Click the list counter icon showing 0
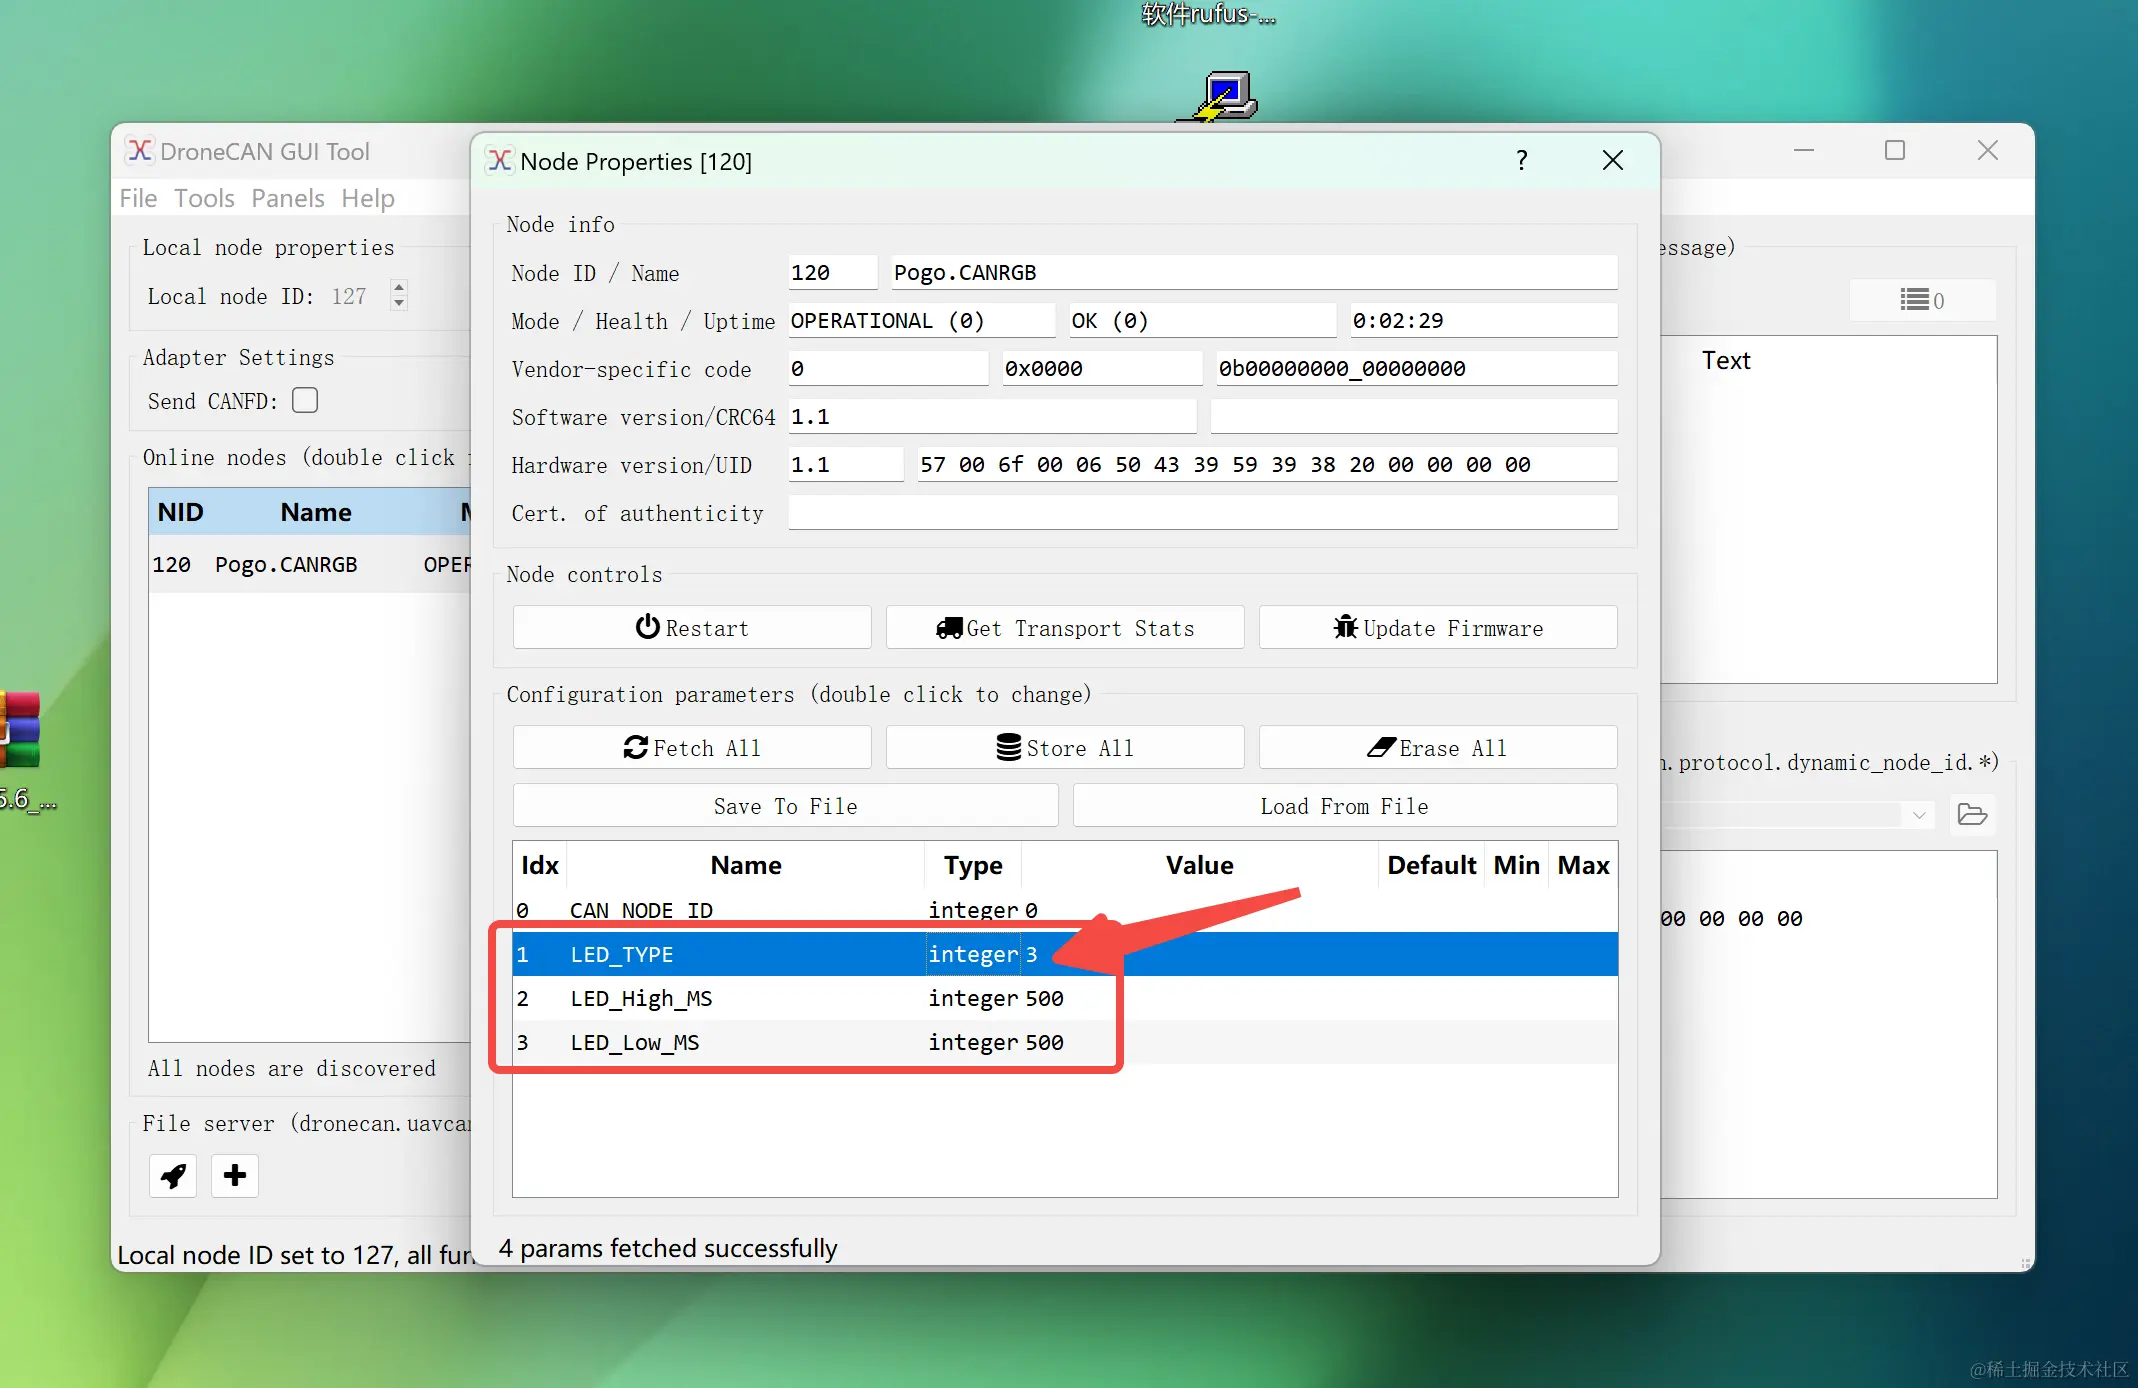2138x1388 pixels. point(1921,300)
